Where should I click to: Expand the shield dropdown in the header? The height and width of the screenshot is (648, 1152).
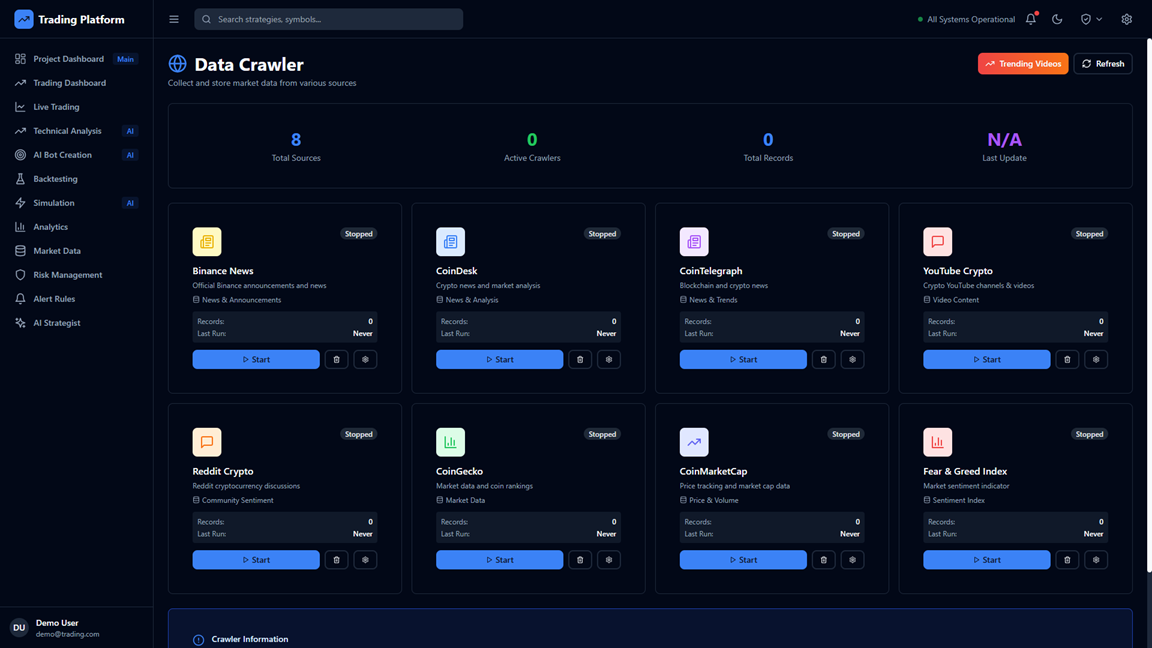tap(1091, 19)
